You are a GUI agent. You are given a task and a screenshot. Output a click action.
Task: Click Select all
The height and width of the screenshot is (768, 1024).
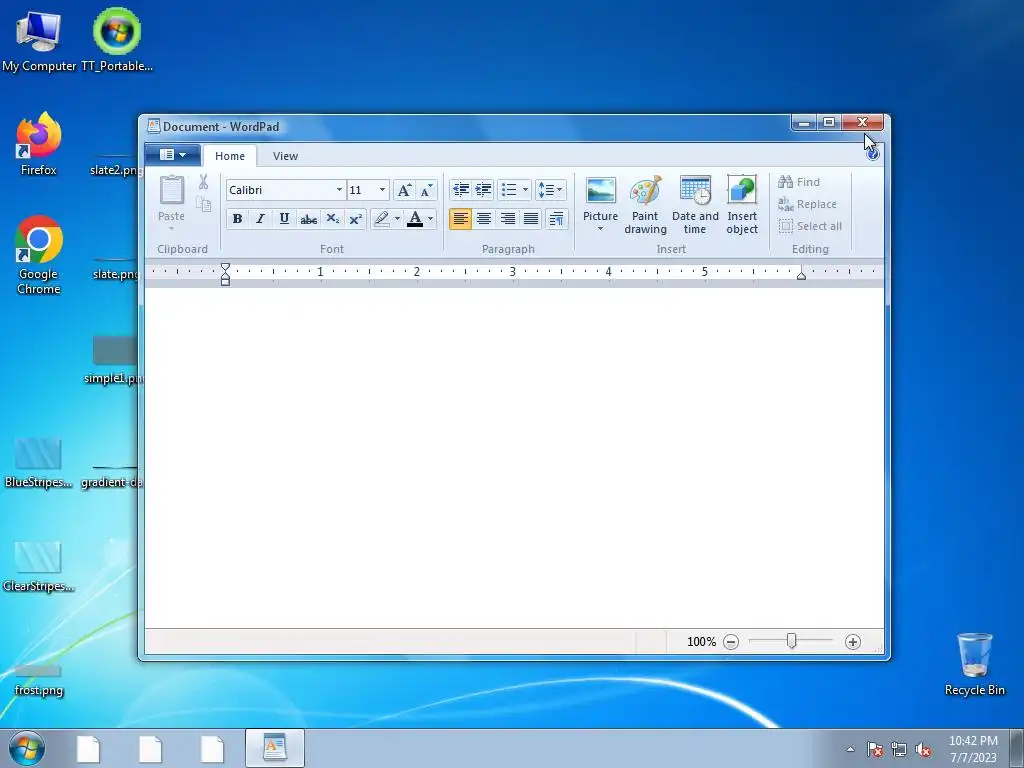coord(810,226)
